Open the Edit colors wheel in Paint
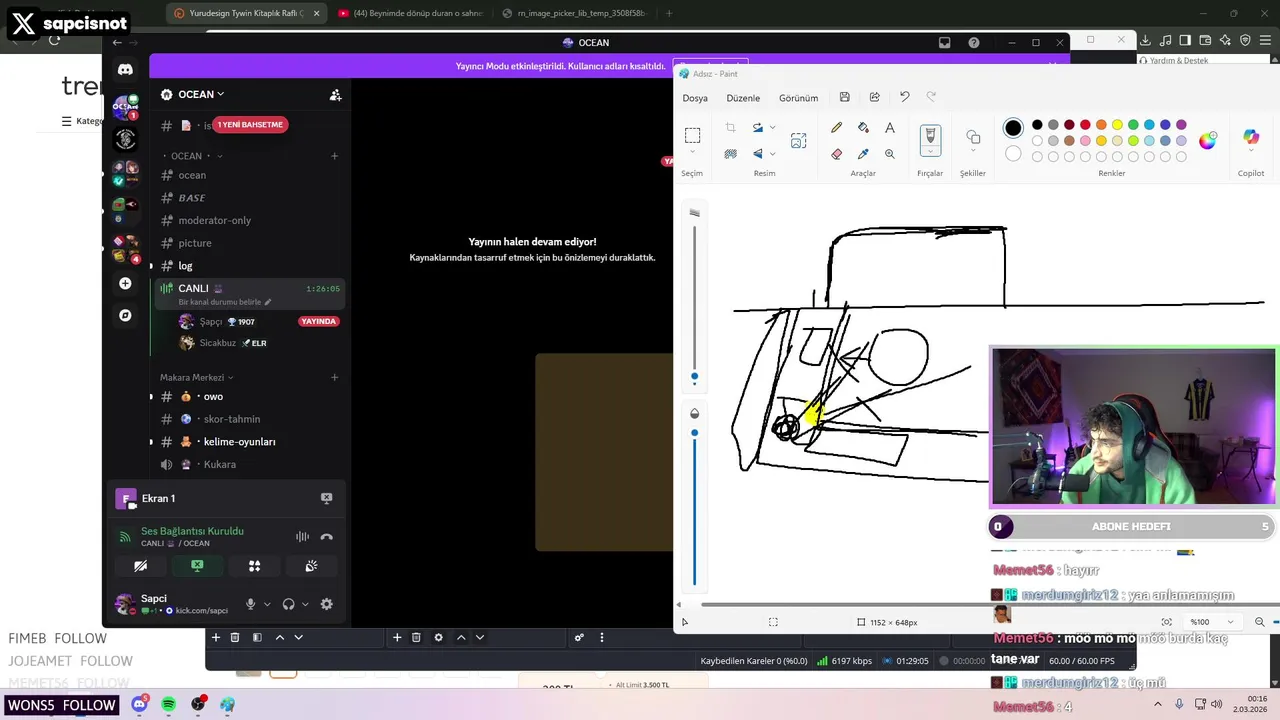Screen dimensions: 1280x720 tap(1208, 140)
